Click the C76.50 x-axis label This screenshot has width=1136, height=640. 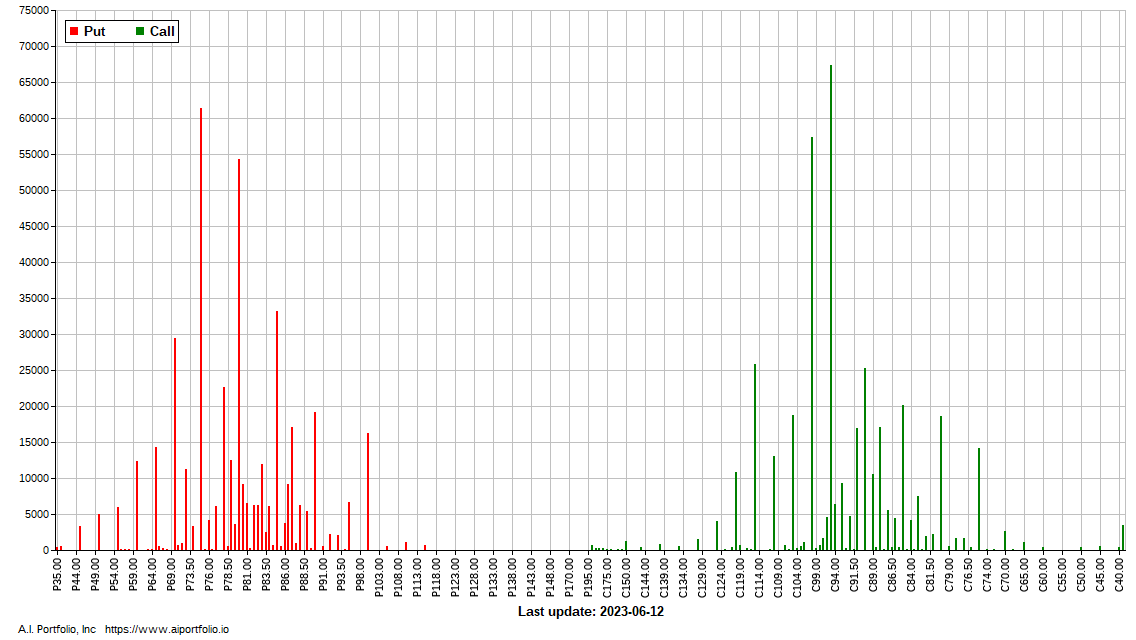967,575
